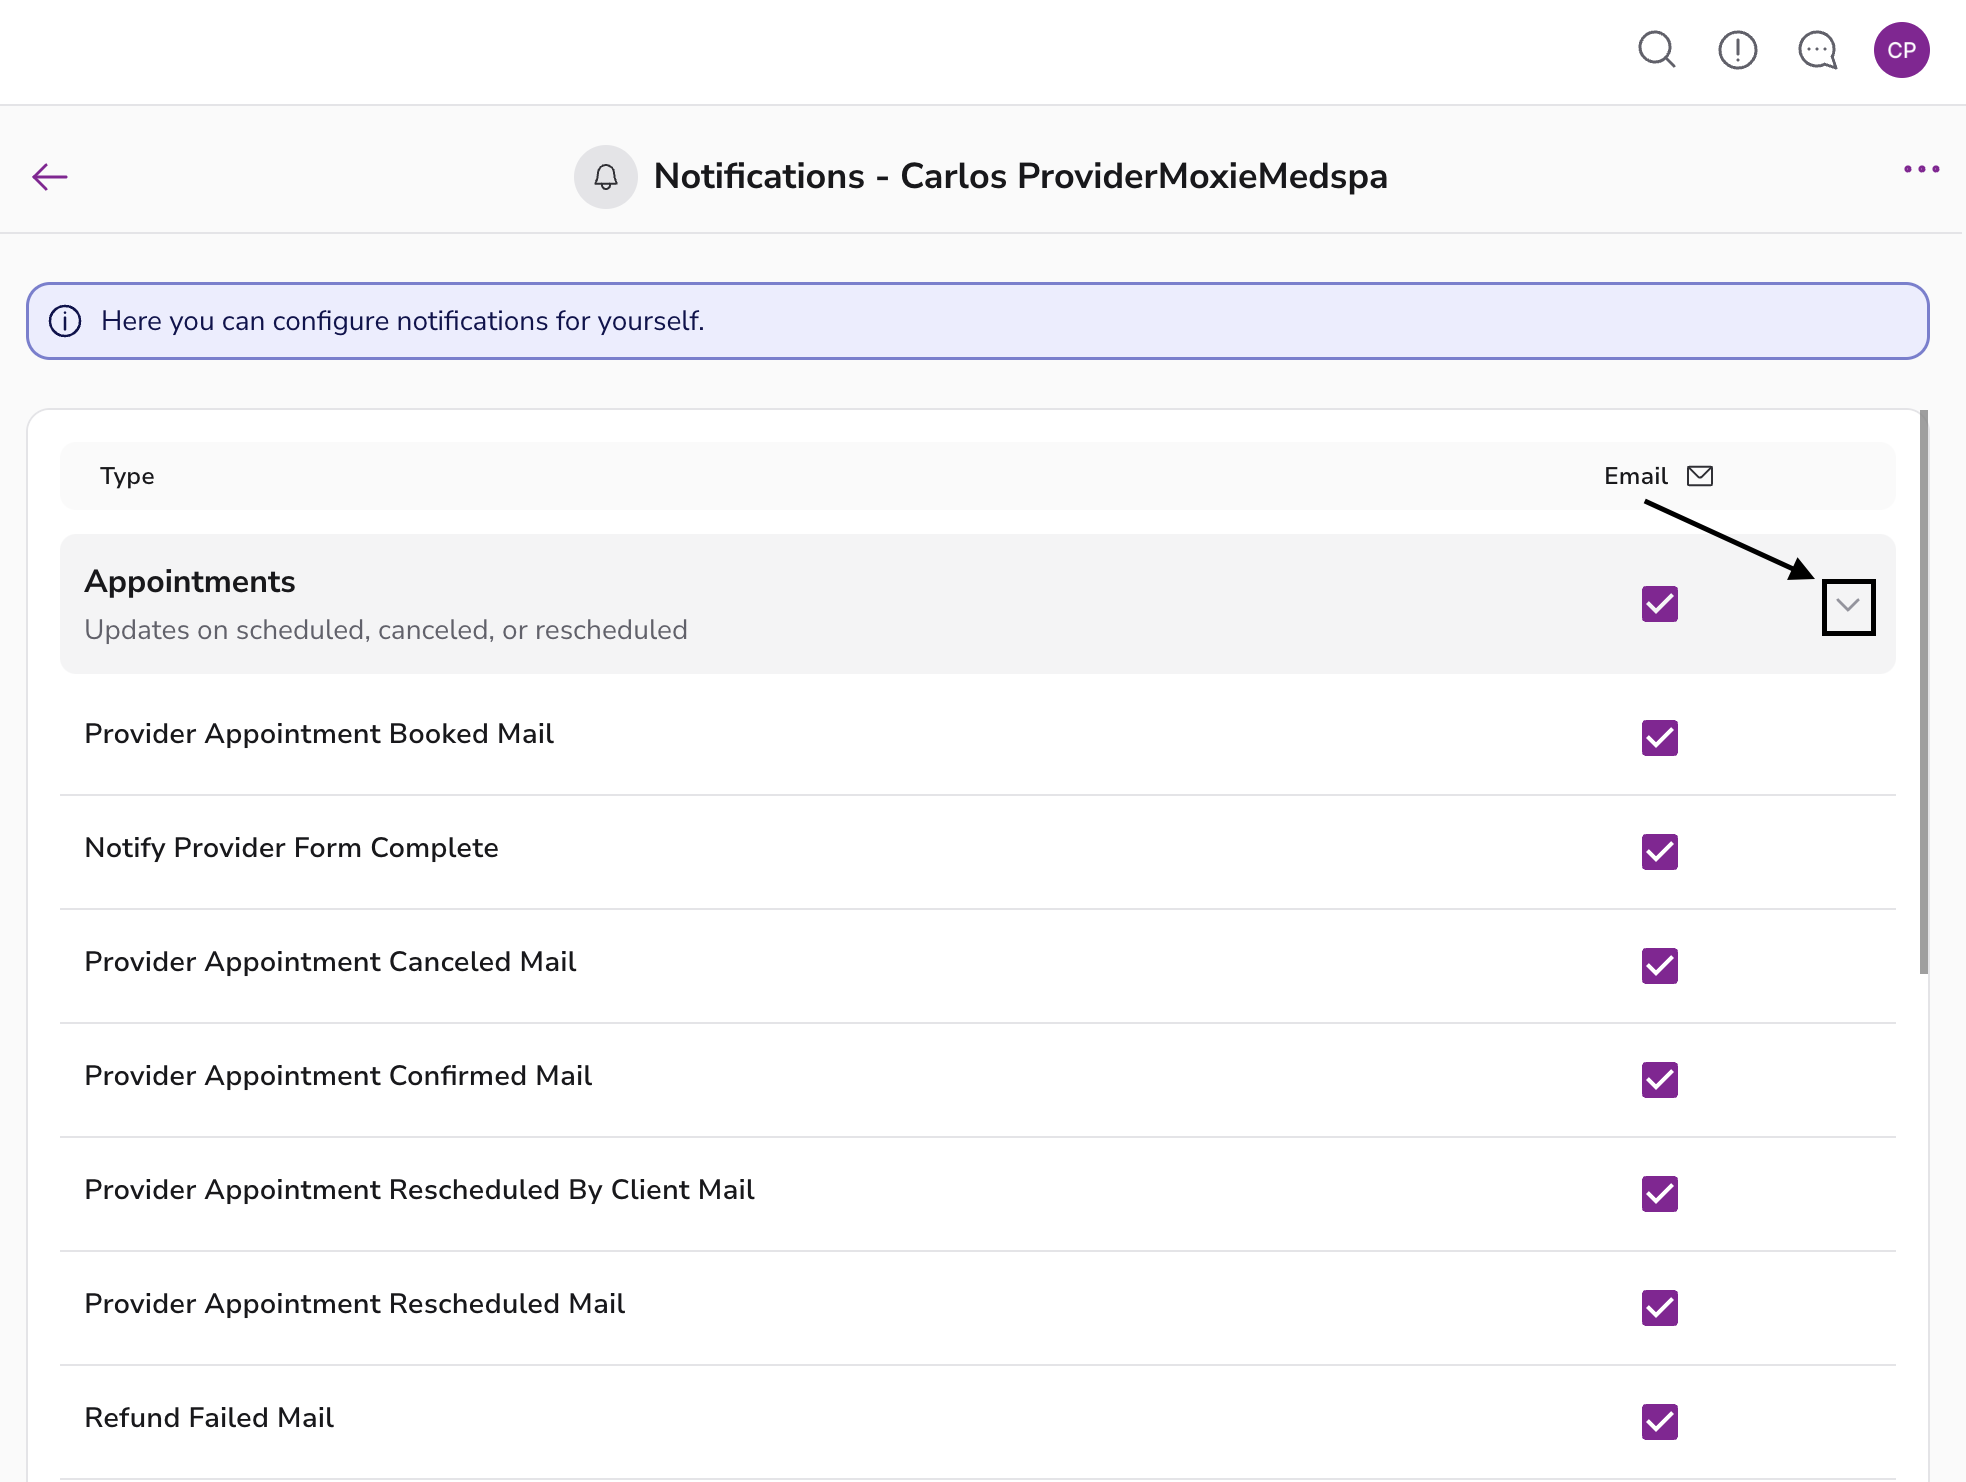Open the chat bubble icon
Viewport: 1966px width, 1482px height.
tap(1817, 49)
